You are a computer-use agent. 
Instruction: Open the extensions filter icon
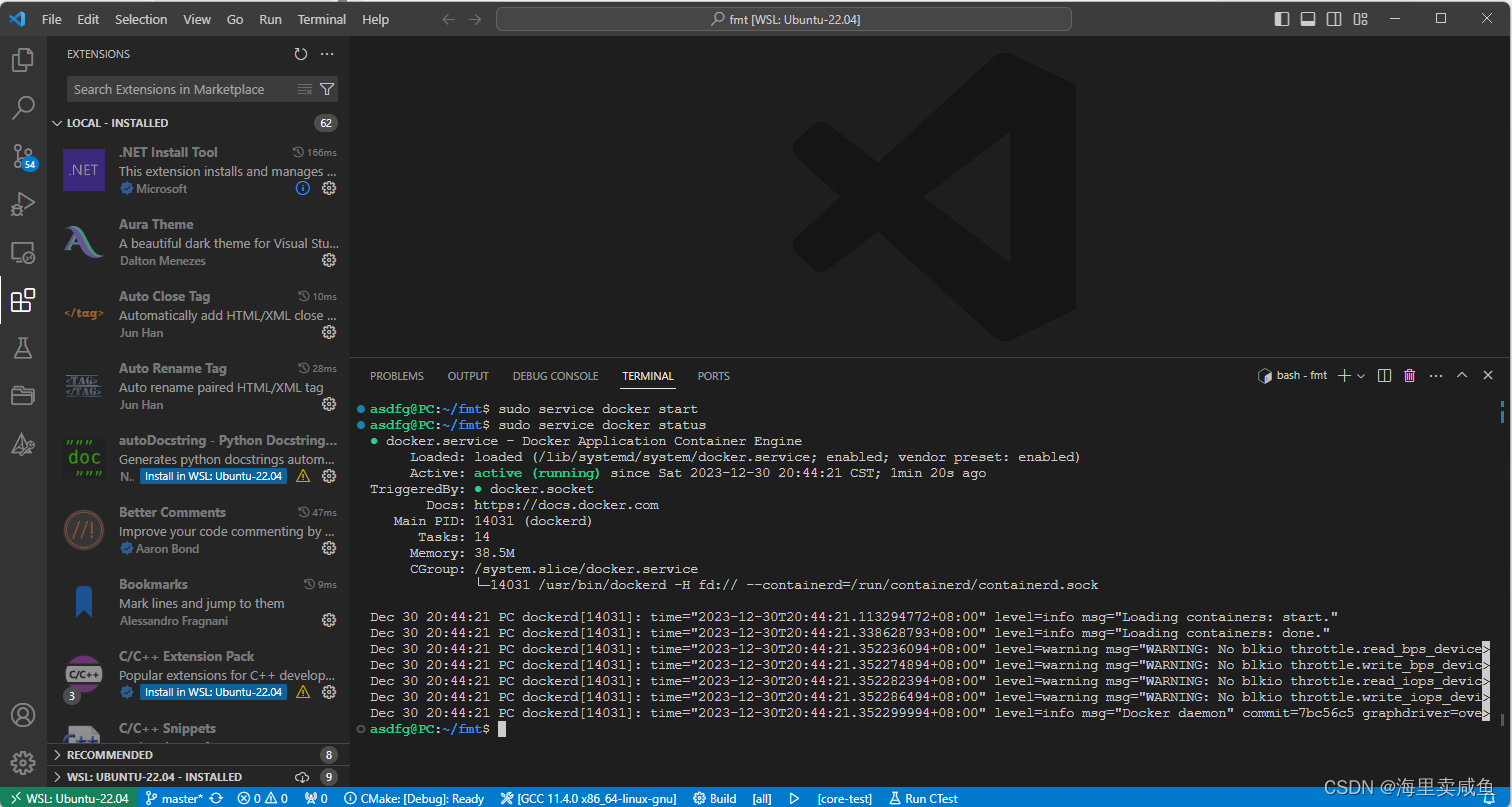(327, 89)
